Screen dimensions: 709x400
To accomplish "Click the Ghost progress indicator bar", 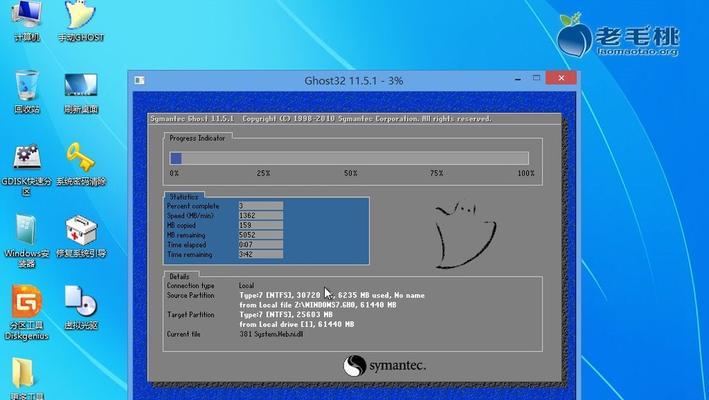I will pyautogui.click(x=349, y=158).
